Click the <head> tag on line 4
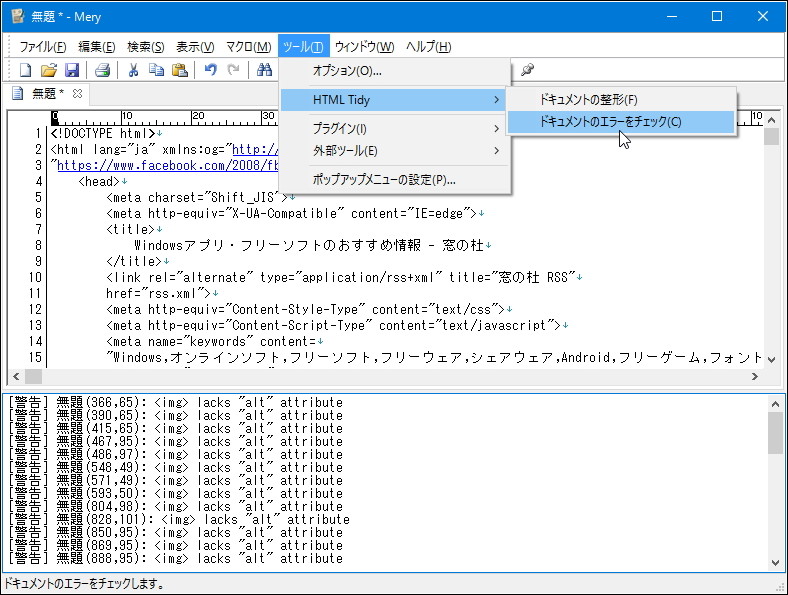Viewport: 788px width, 595px height. 99,181
